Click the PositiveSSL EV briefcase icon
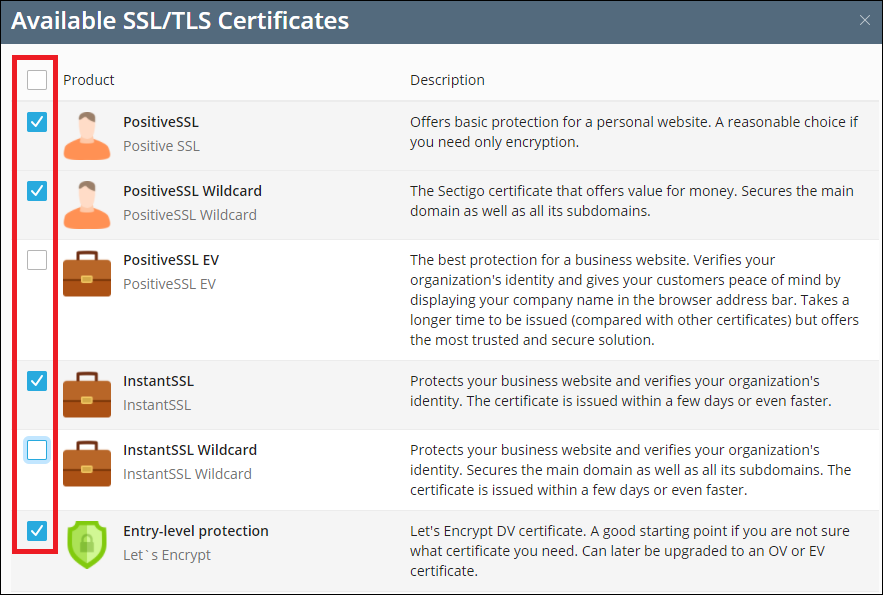Viewport: 883px width, 595px height. pyautogui.click(x=87, y=273)
